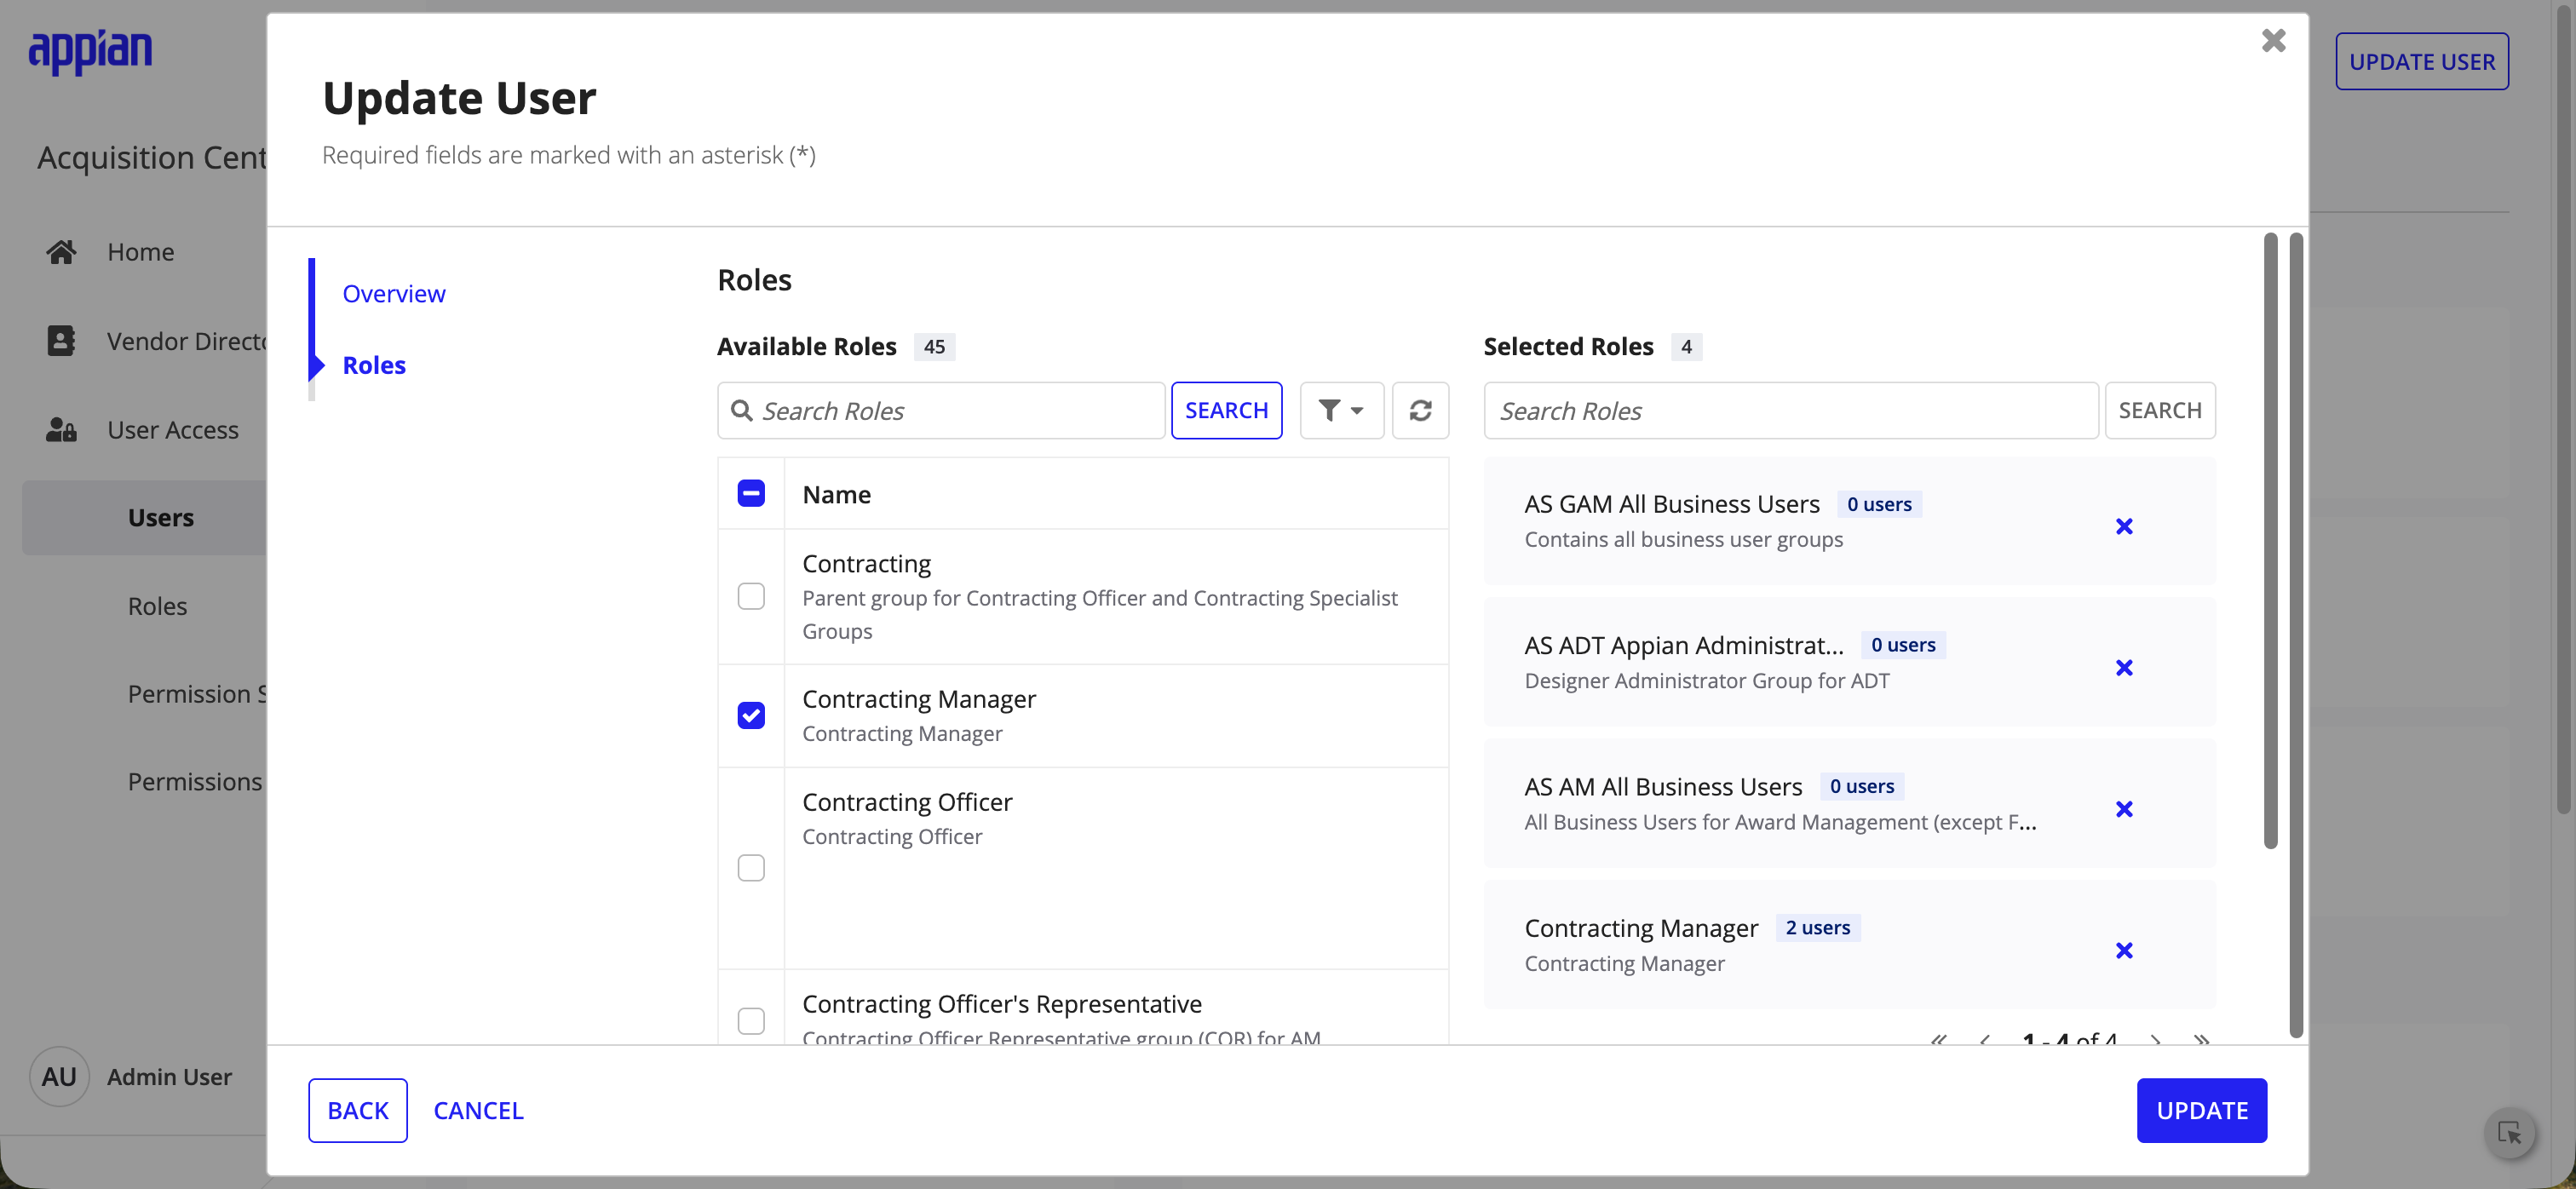Remove AS ADT Appian Administrator role
The image size is (2576, 1189).
(2124, 668)
